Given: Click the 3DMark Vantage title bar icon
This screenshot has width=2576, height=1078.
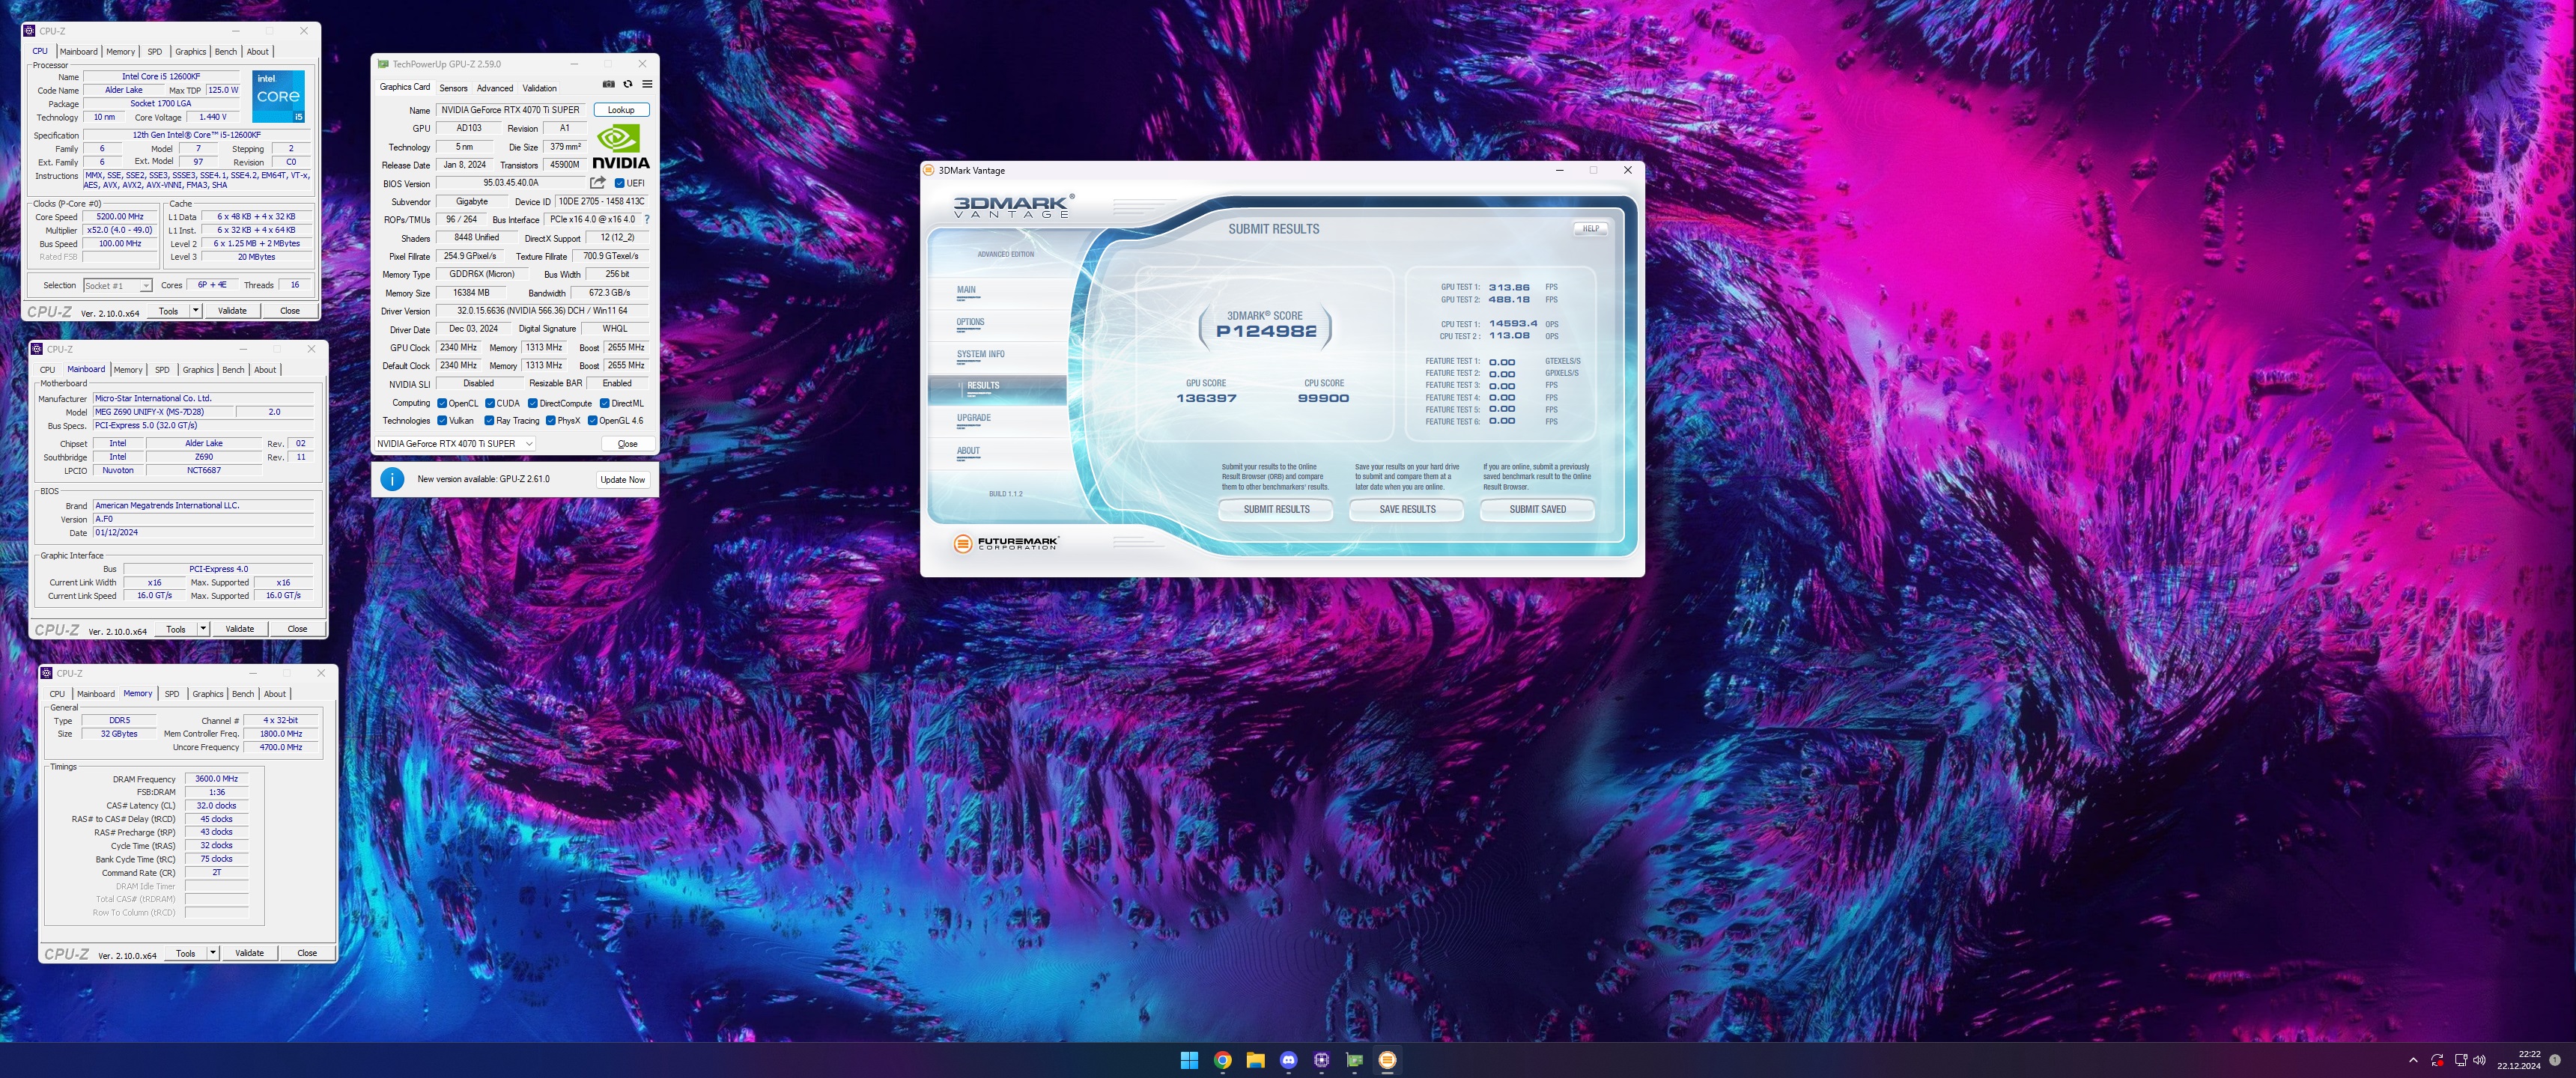Looking at the screenshot, I should point(929,170).
